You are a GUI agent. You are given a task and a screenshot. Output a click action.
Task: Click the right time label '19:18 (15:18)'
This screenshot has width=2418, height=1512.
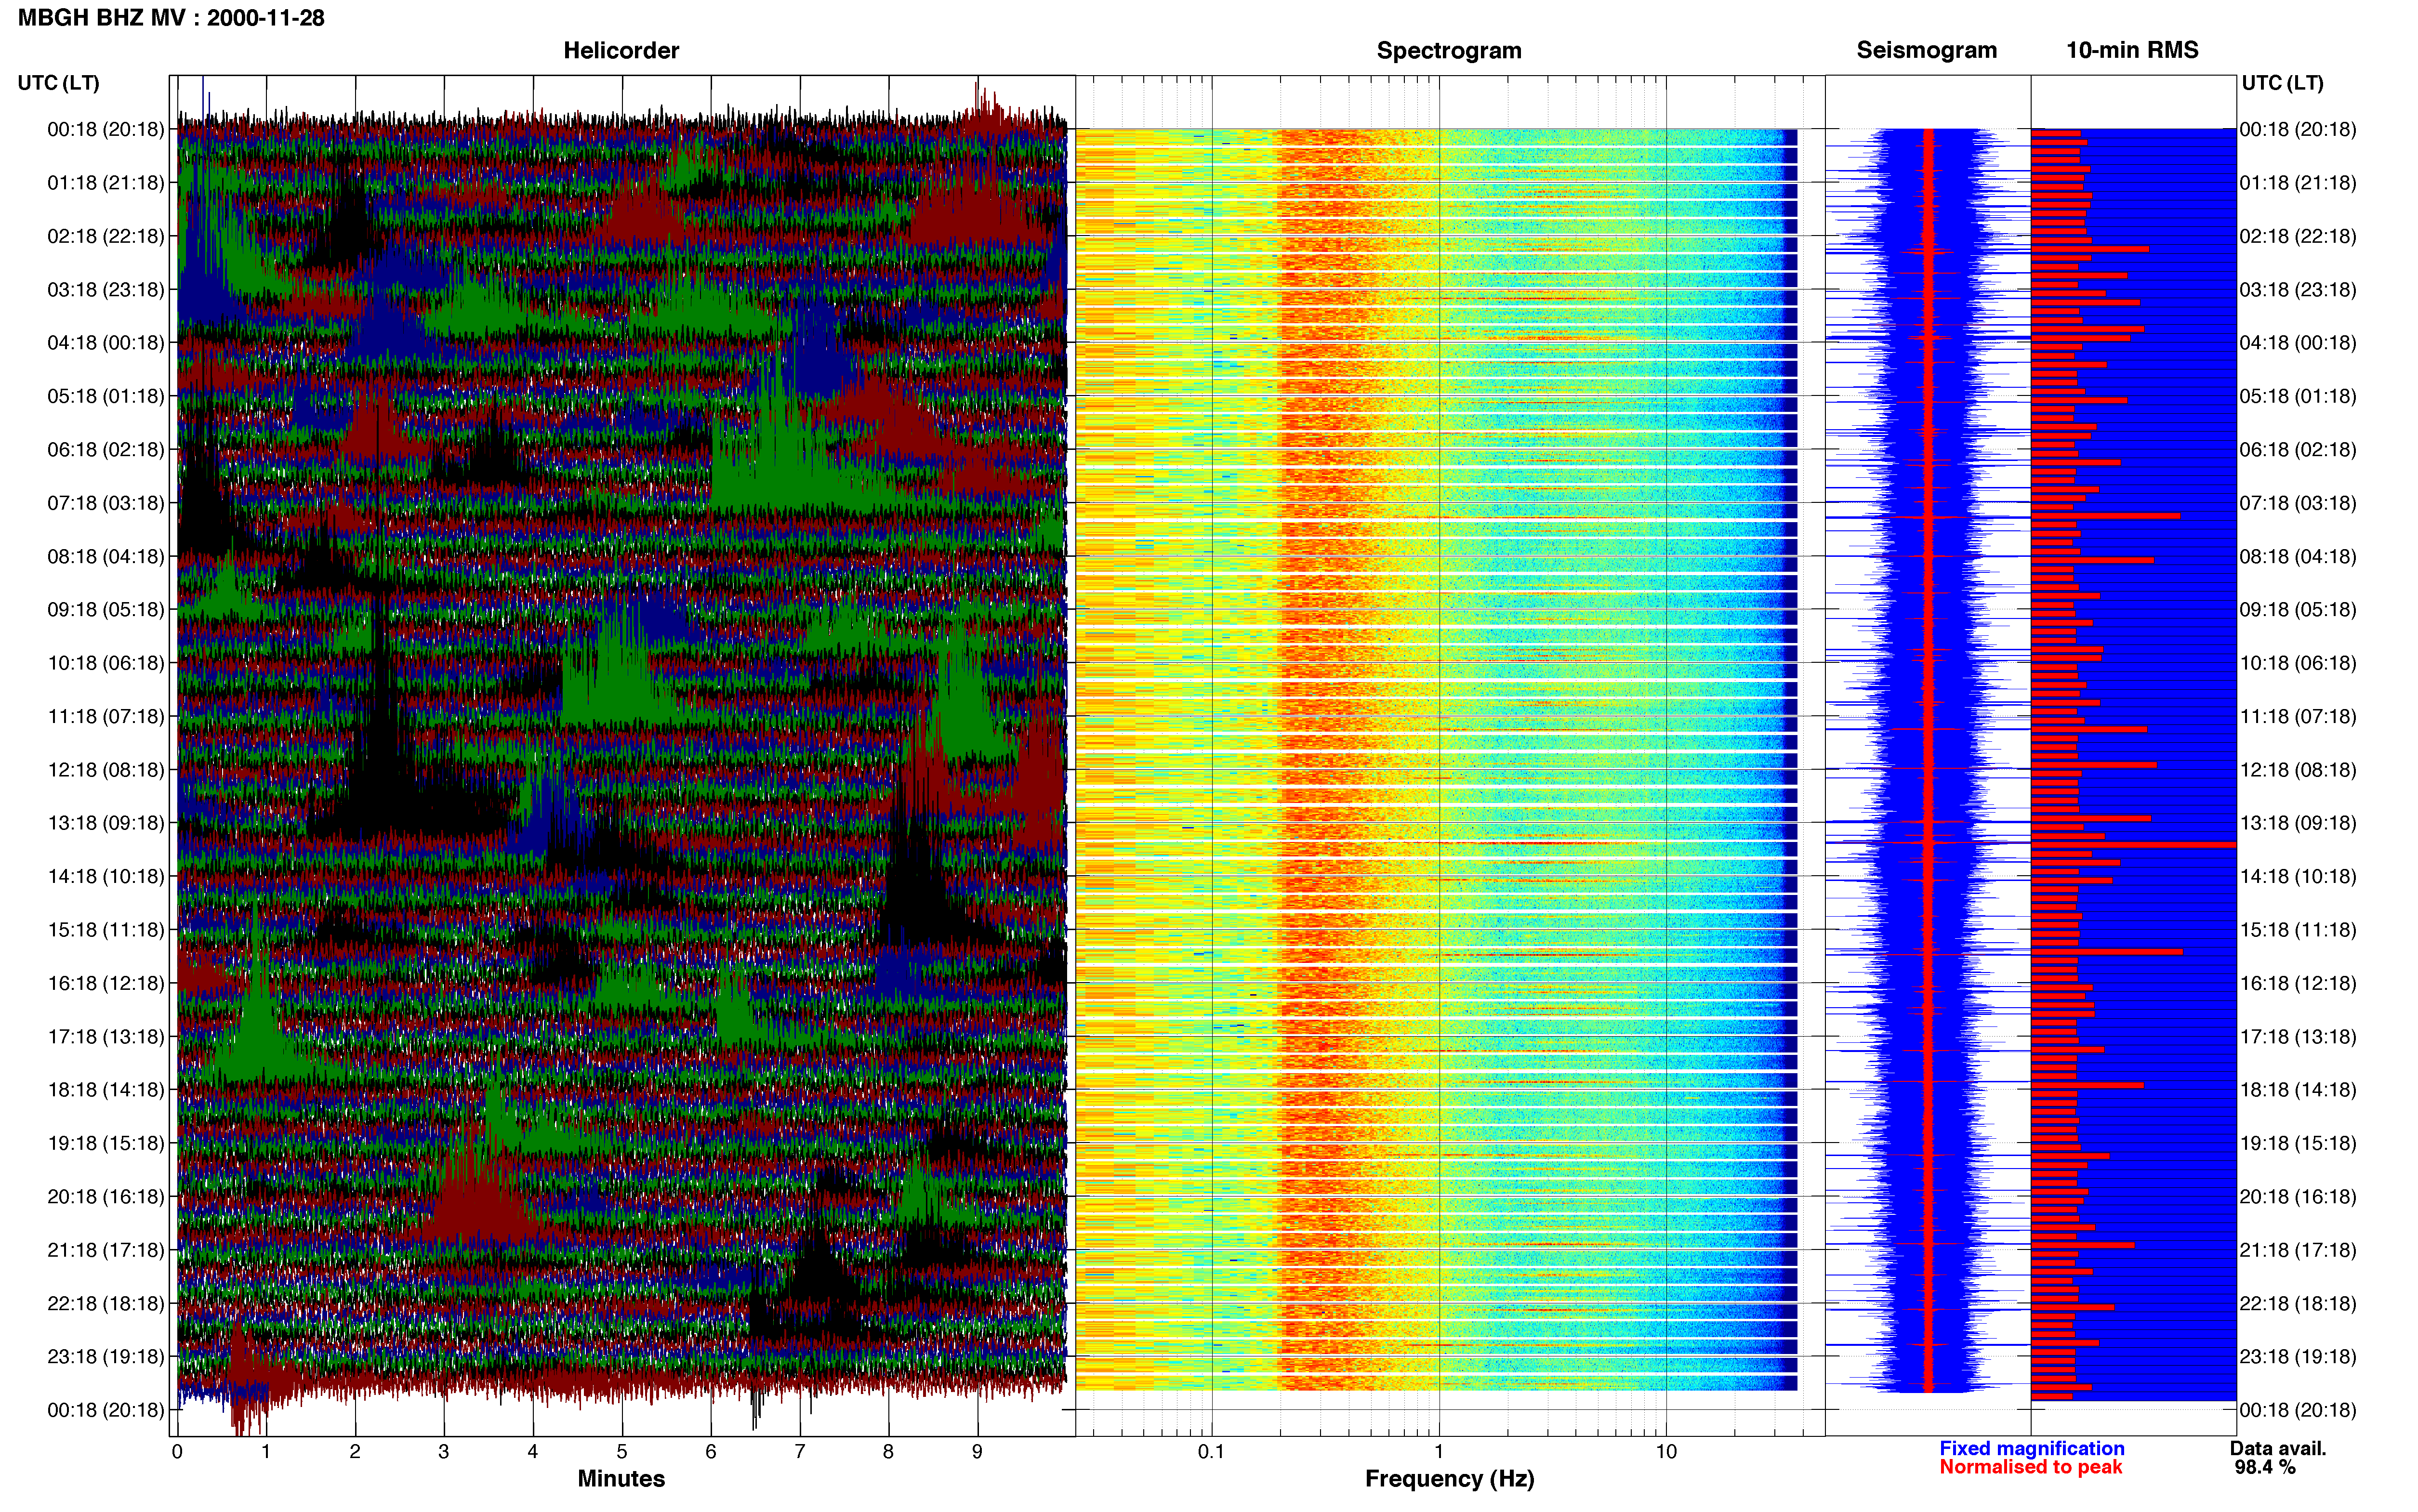(2298, 1143)
